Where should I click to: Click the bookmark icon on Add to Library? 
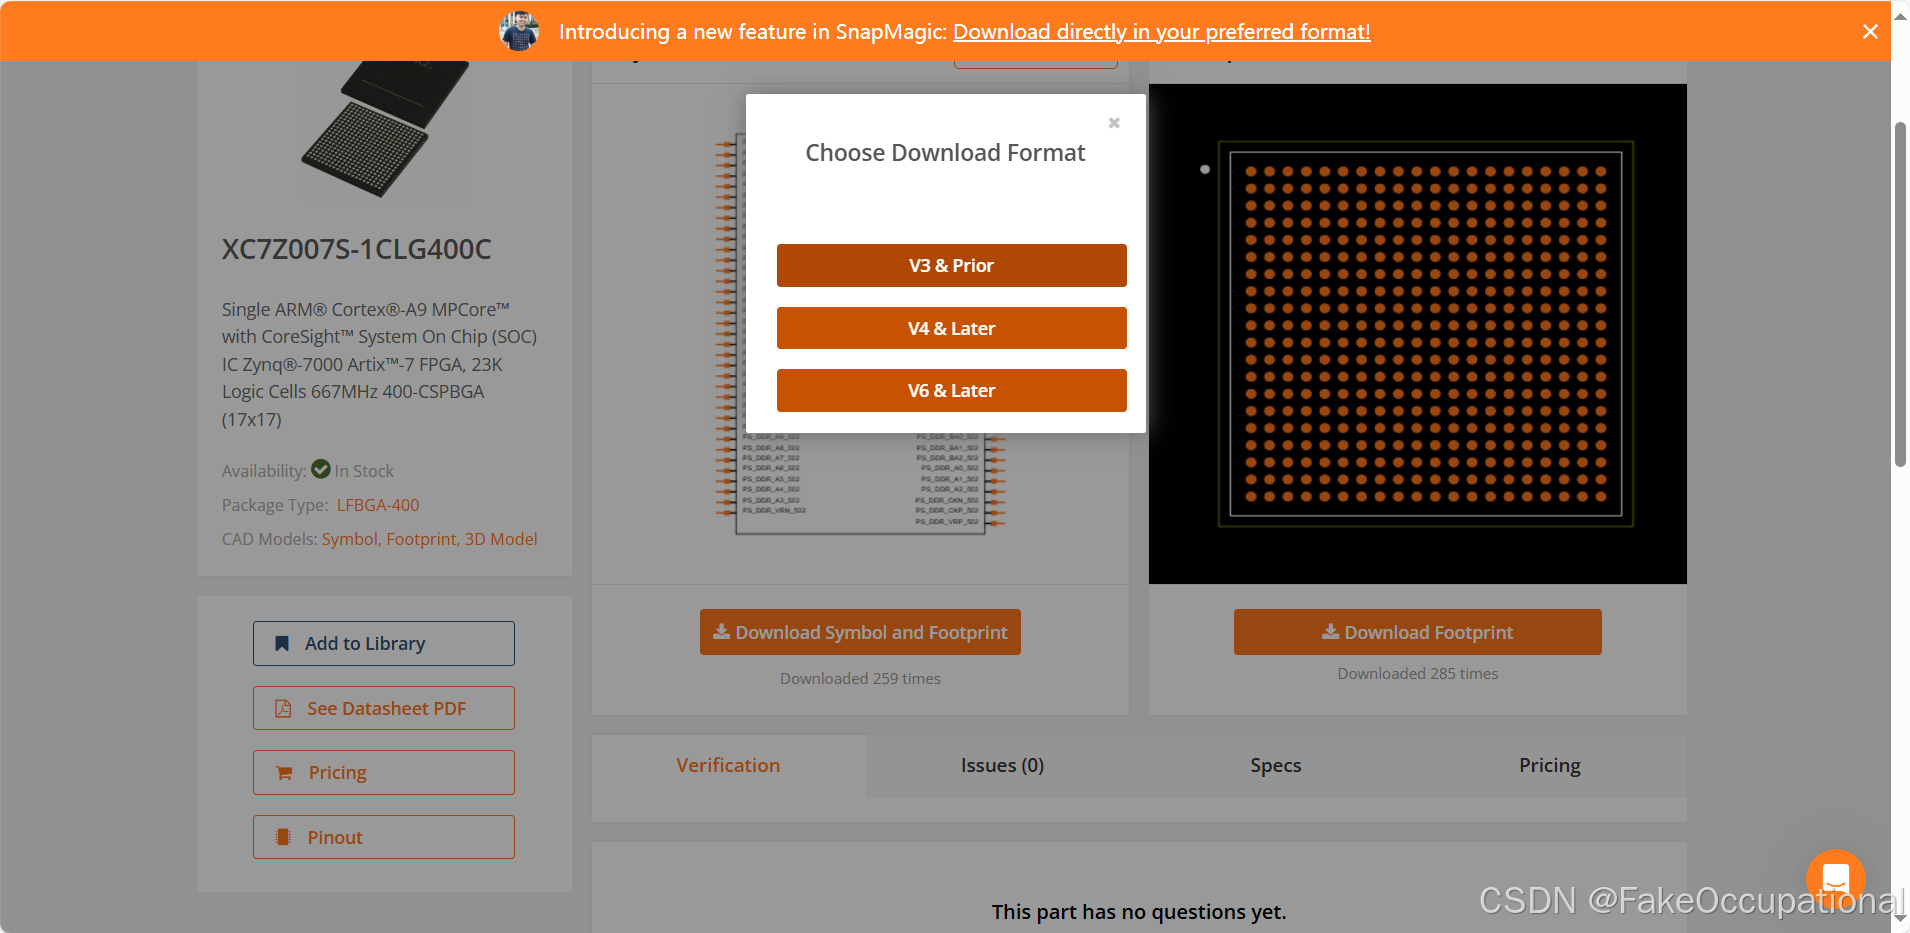click(282, 644)
